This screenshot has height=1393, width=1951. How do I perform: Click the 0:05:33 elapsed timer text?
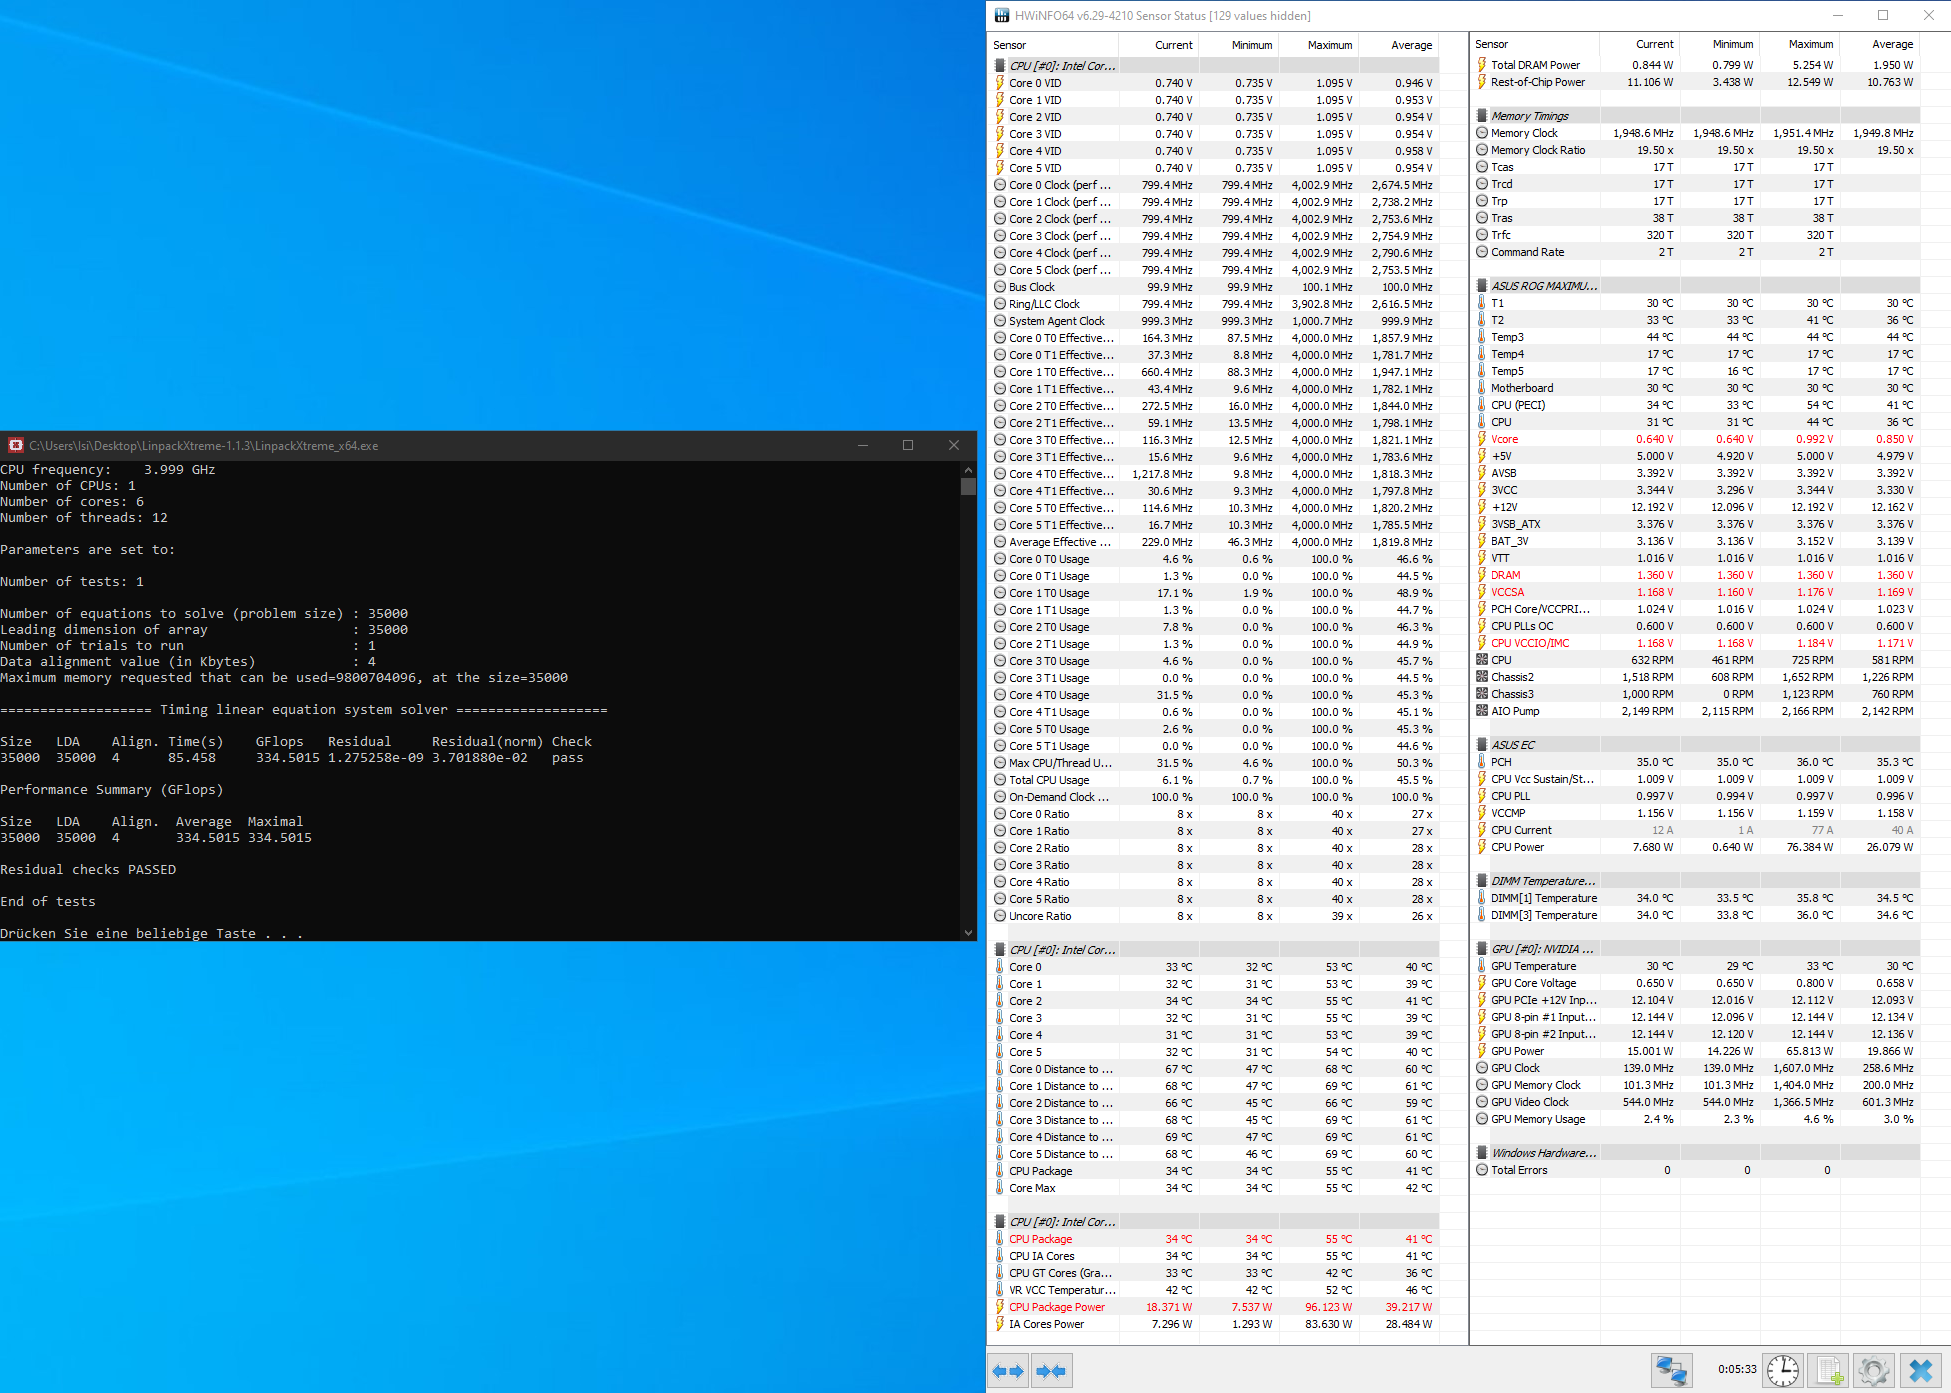[x=1737, y=1369]
